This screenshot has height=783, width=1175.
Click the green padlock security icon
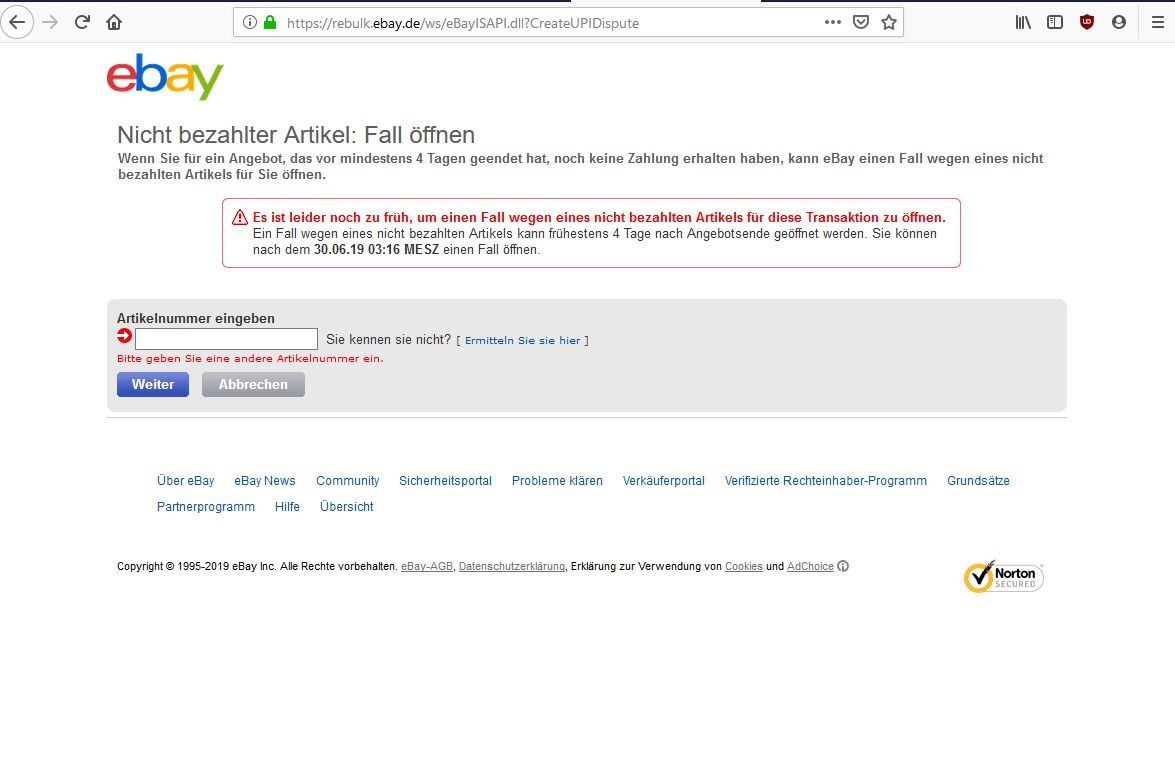pos(271,22)
